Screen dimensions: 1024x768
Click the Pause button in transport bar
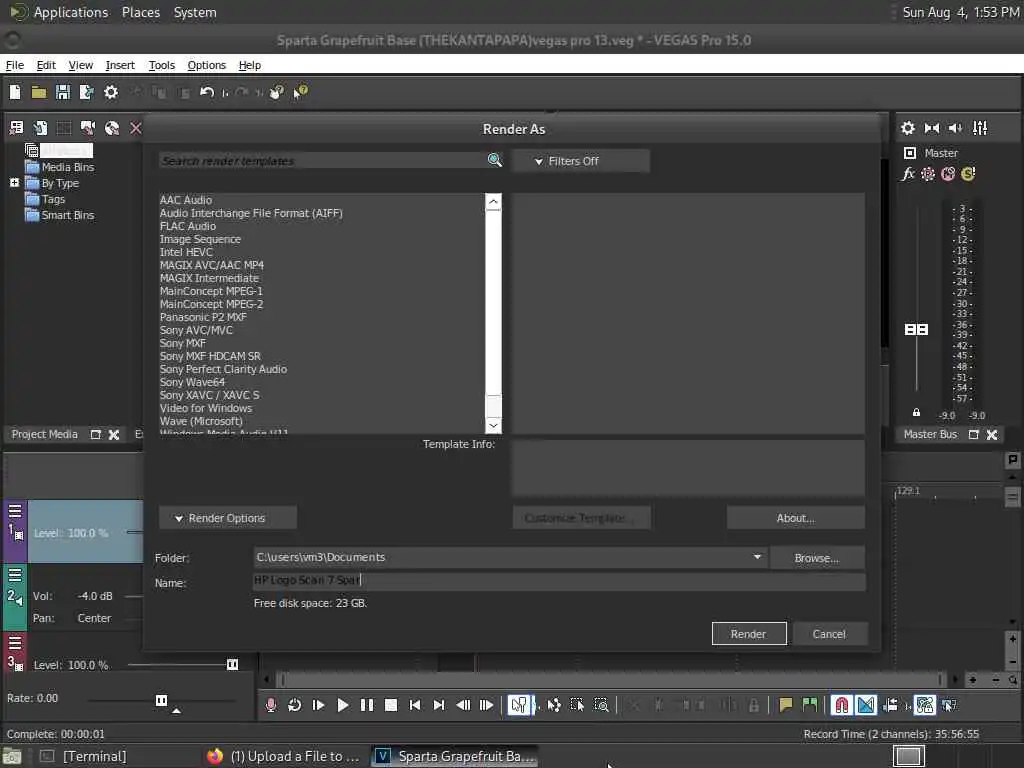coord(366,705)
